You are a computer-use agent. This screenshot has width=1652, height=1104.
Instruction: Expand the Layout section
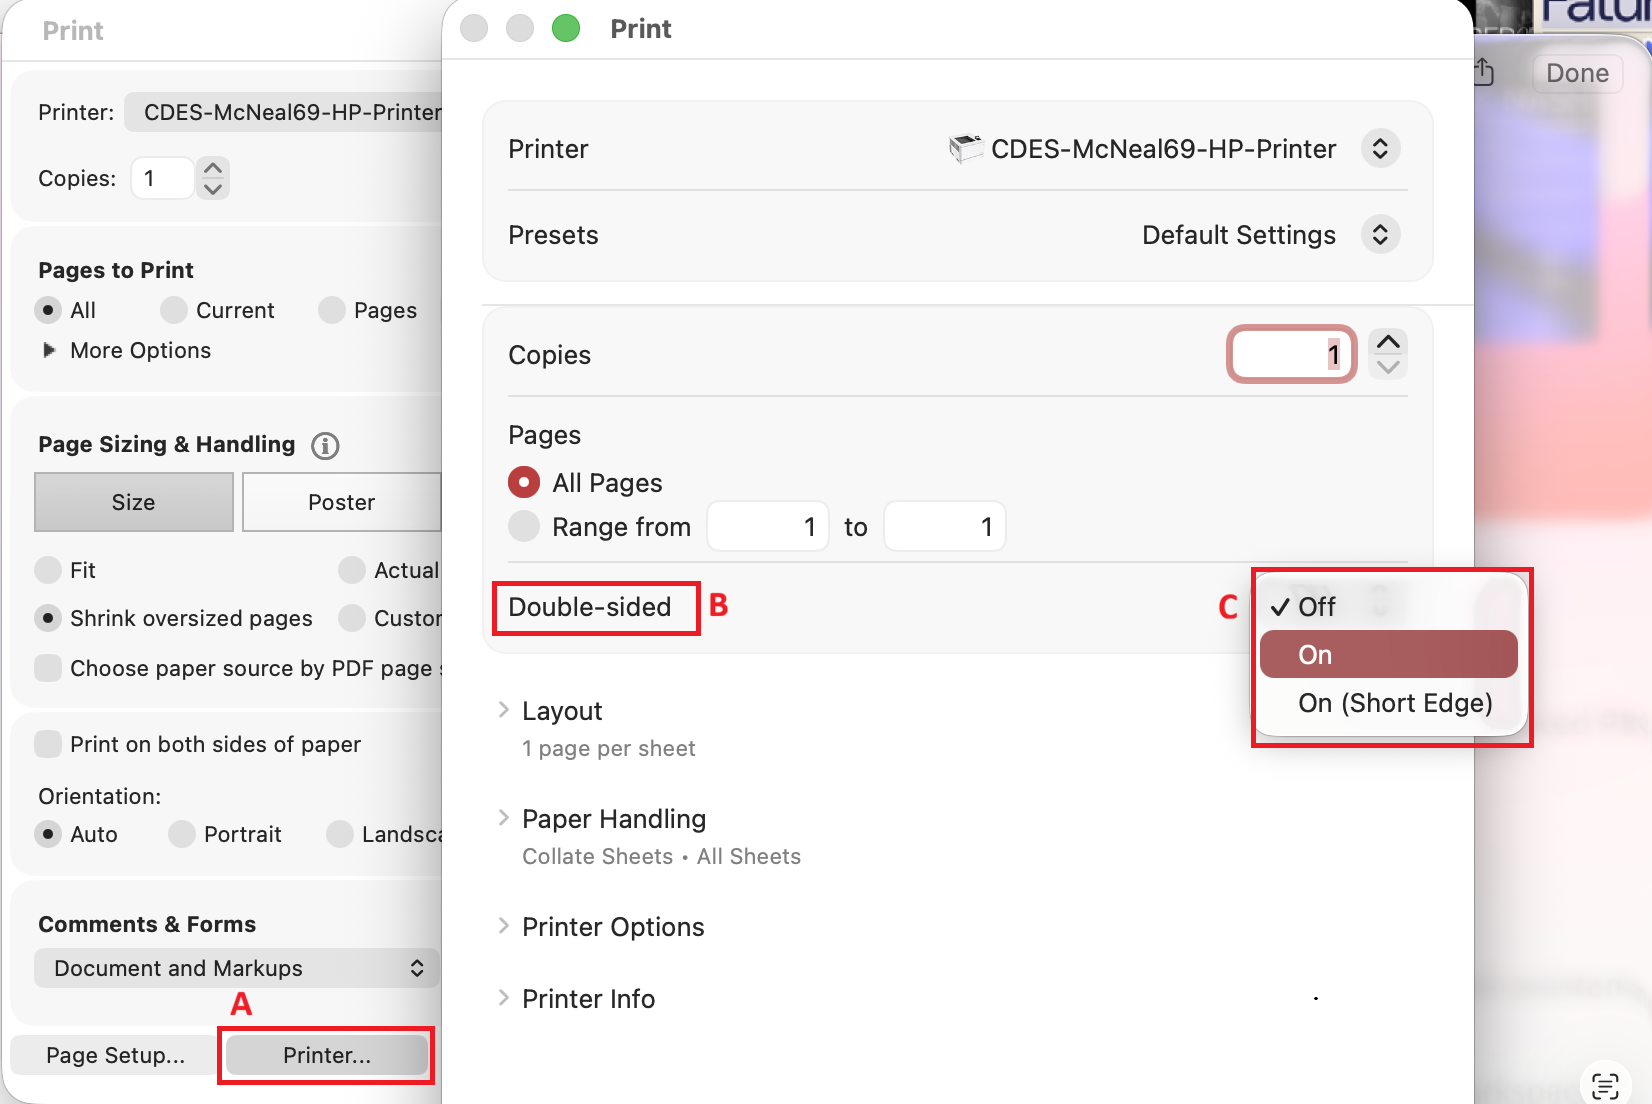[504, 710]
